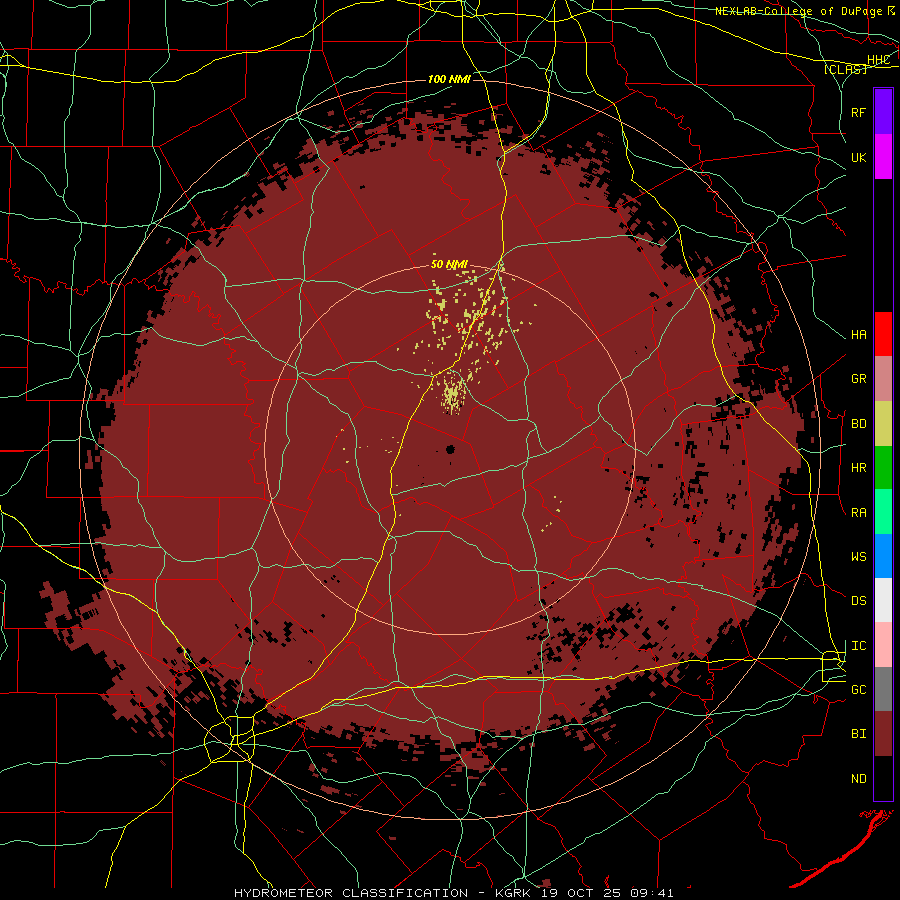The height and width of the screenshot is (900, 900).
Task: Pick the DS white legend swatch
Action: pos(883,600)
